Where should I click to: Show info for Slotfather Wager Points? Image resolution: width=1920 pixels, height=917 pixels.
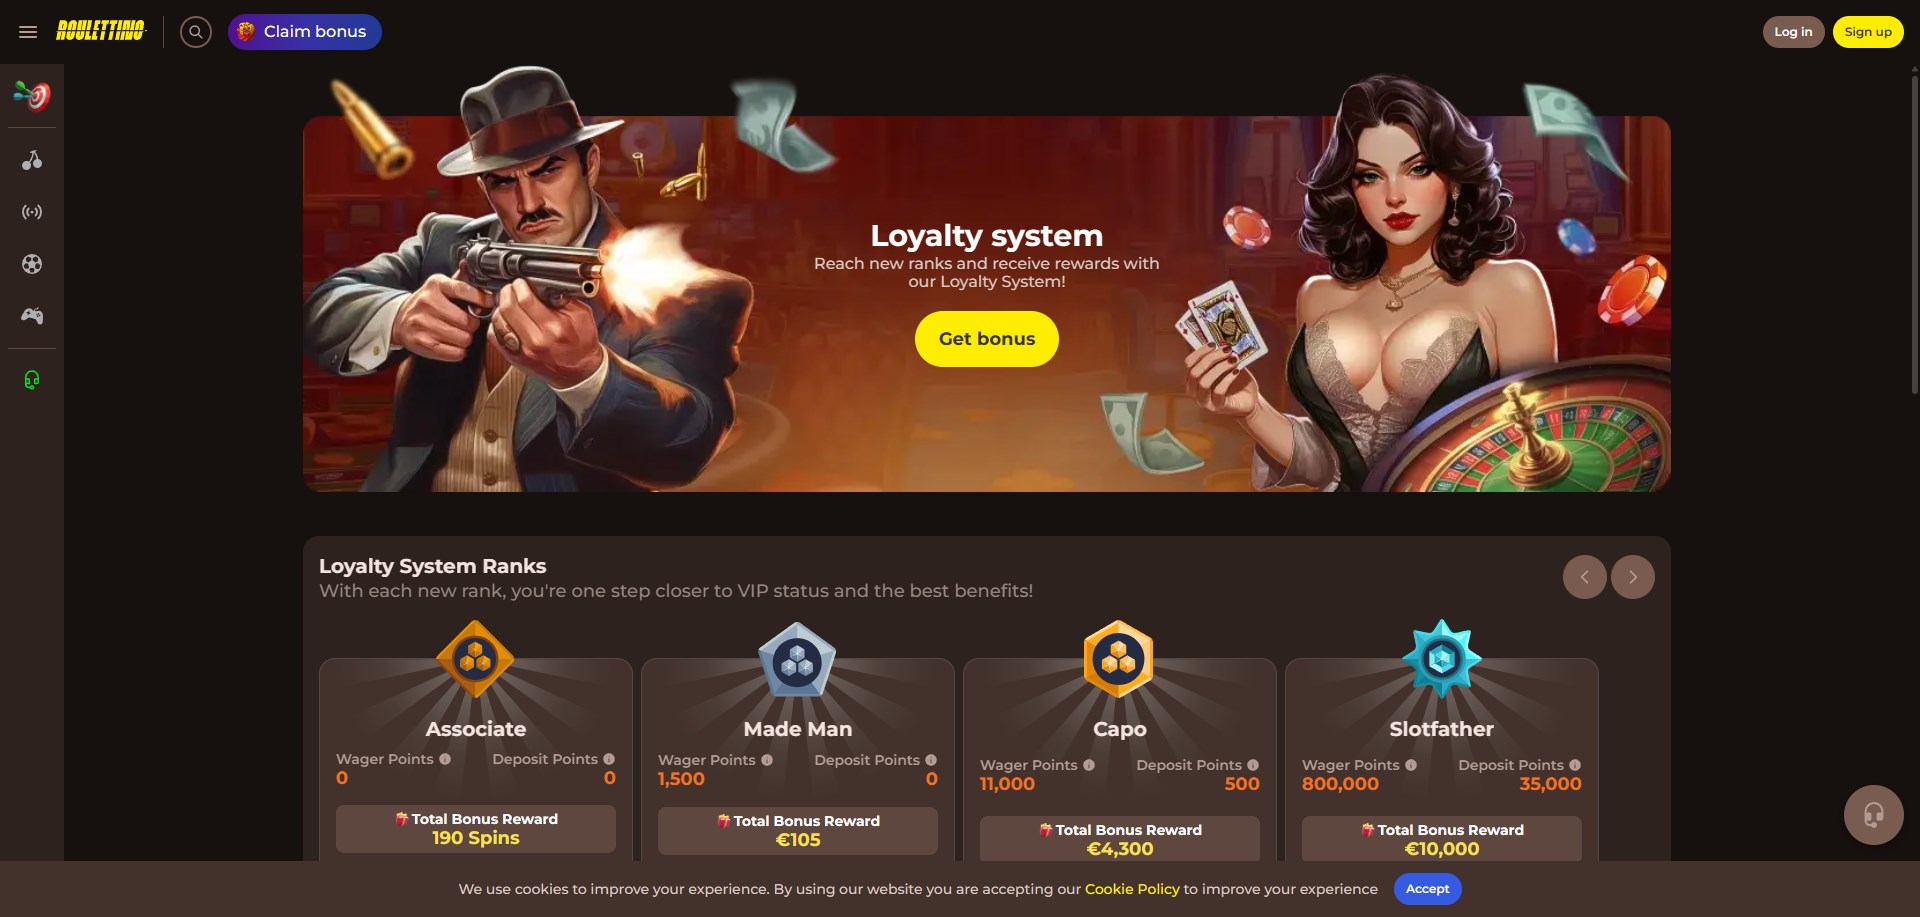click(1411, 765)
